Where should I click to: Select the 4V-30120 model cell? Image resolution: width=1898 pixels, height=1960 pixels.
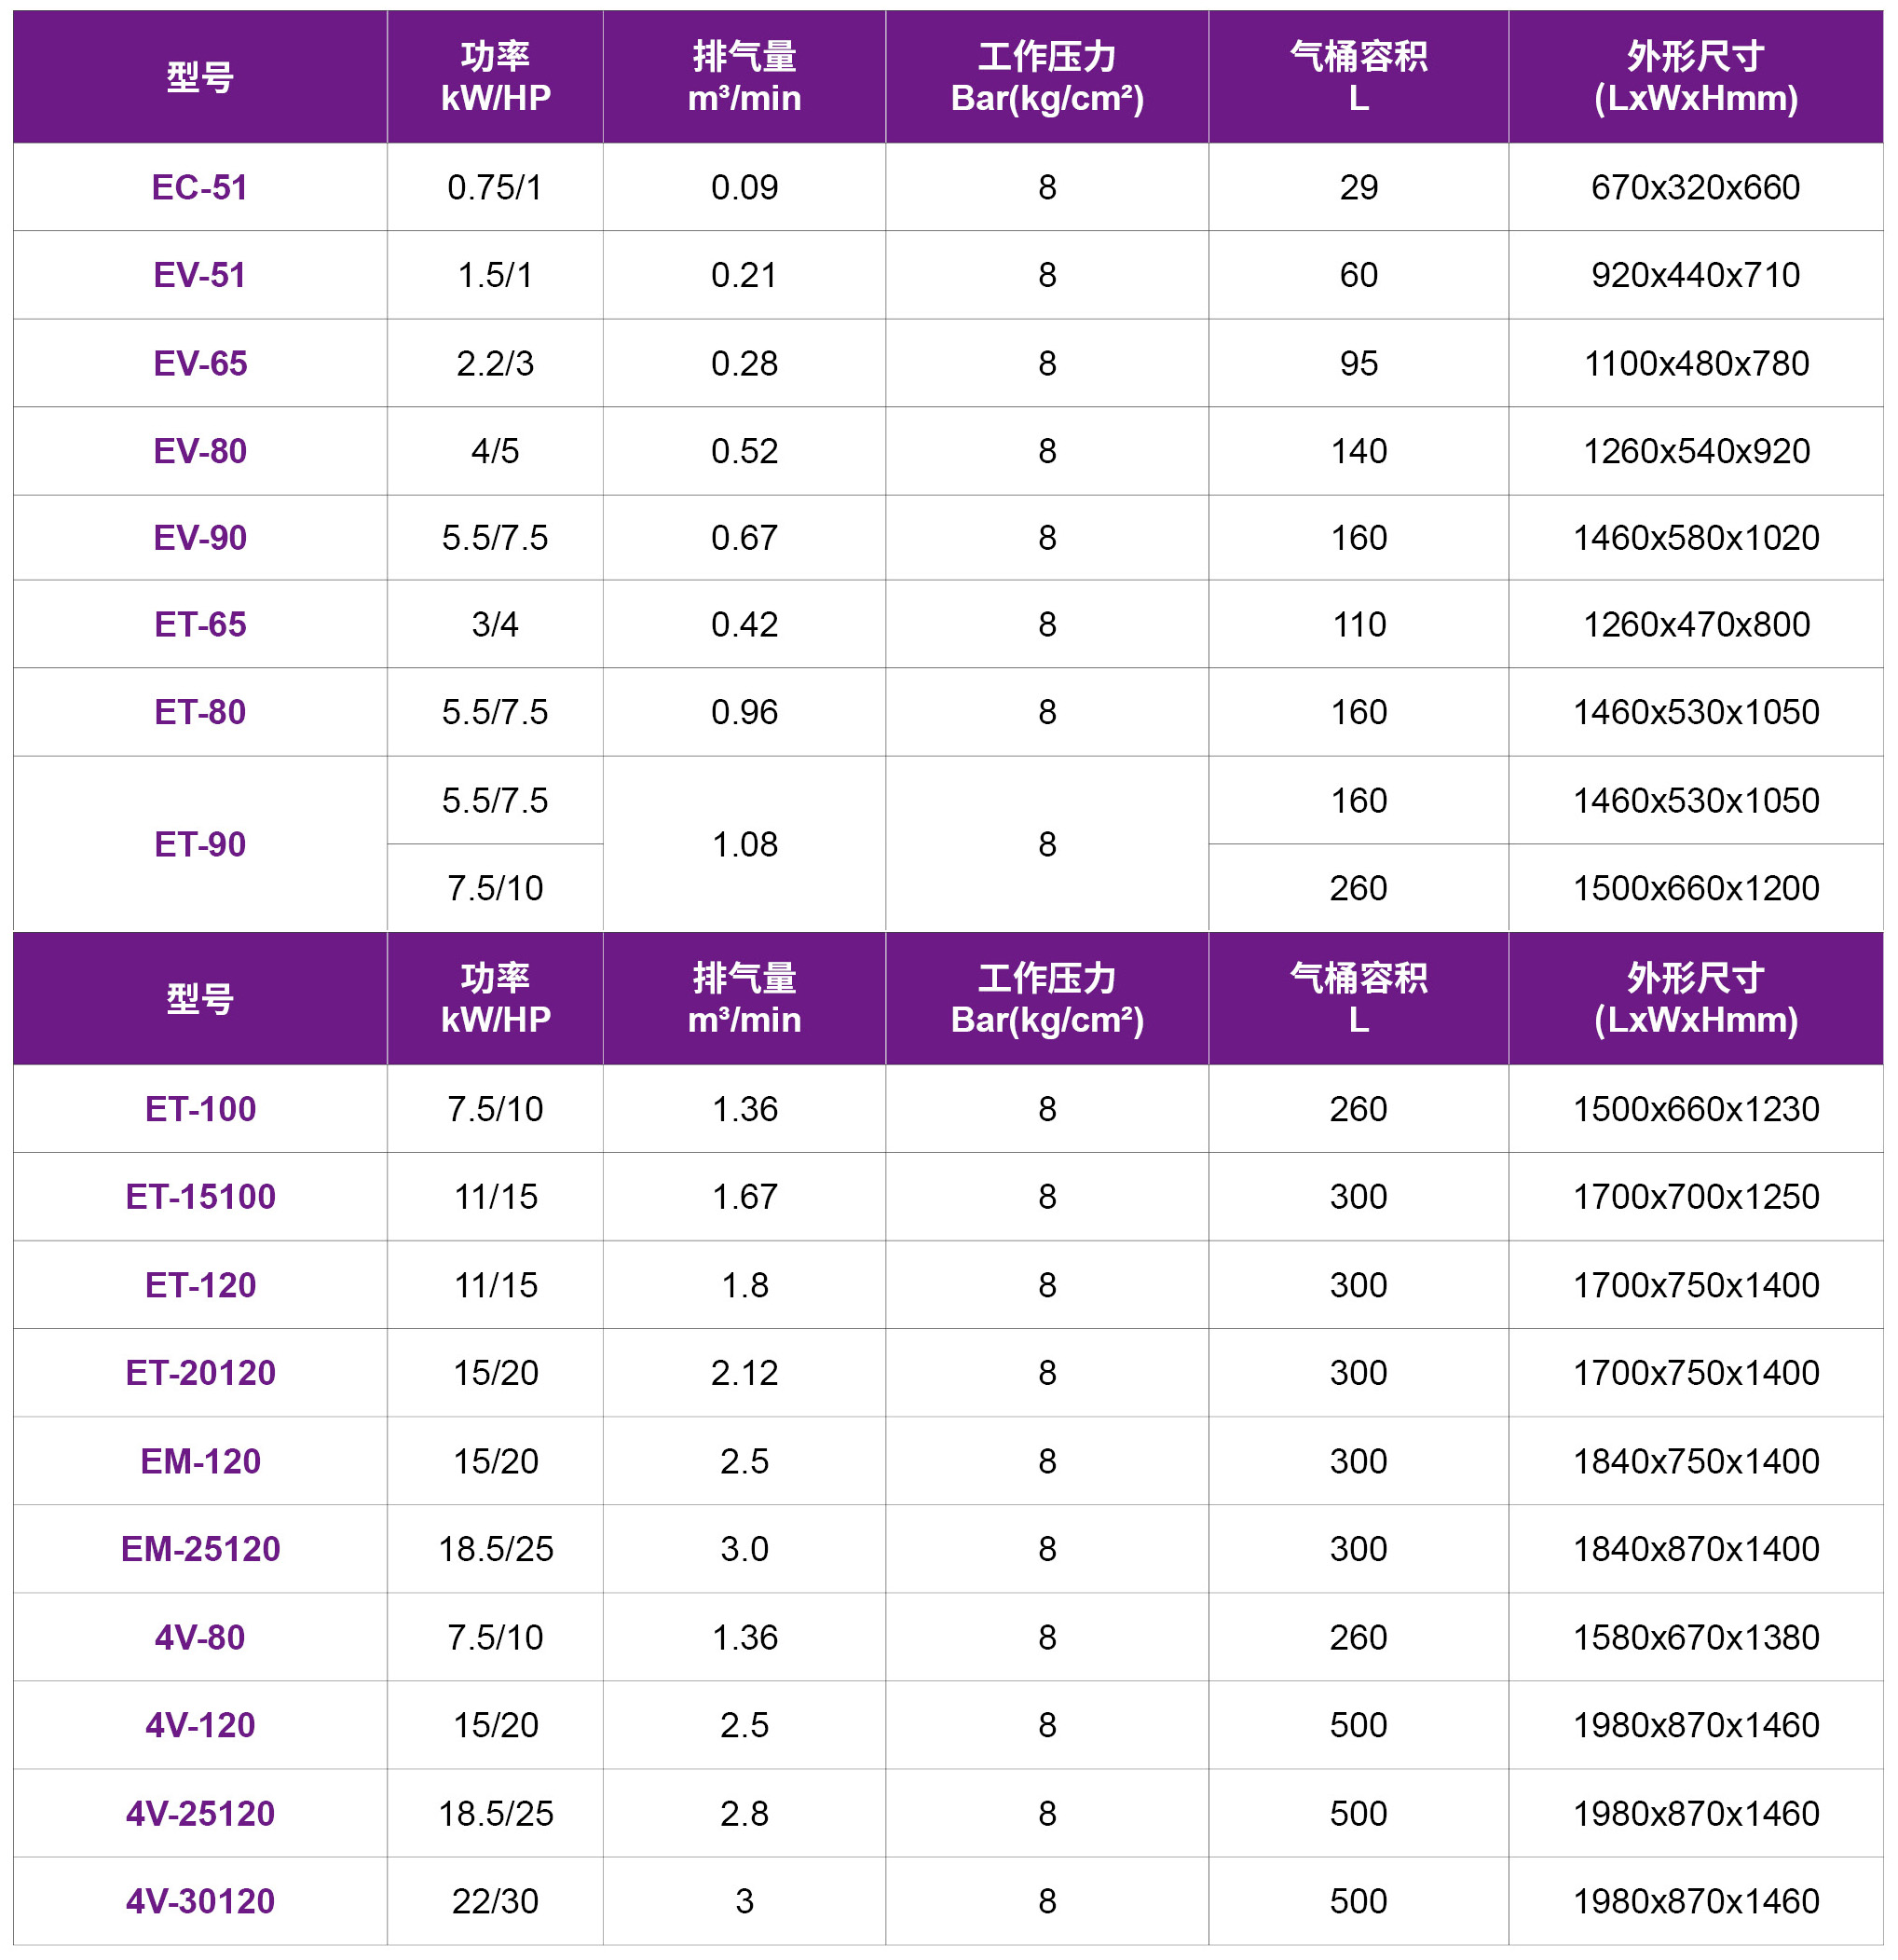point(200,1901)
